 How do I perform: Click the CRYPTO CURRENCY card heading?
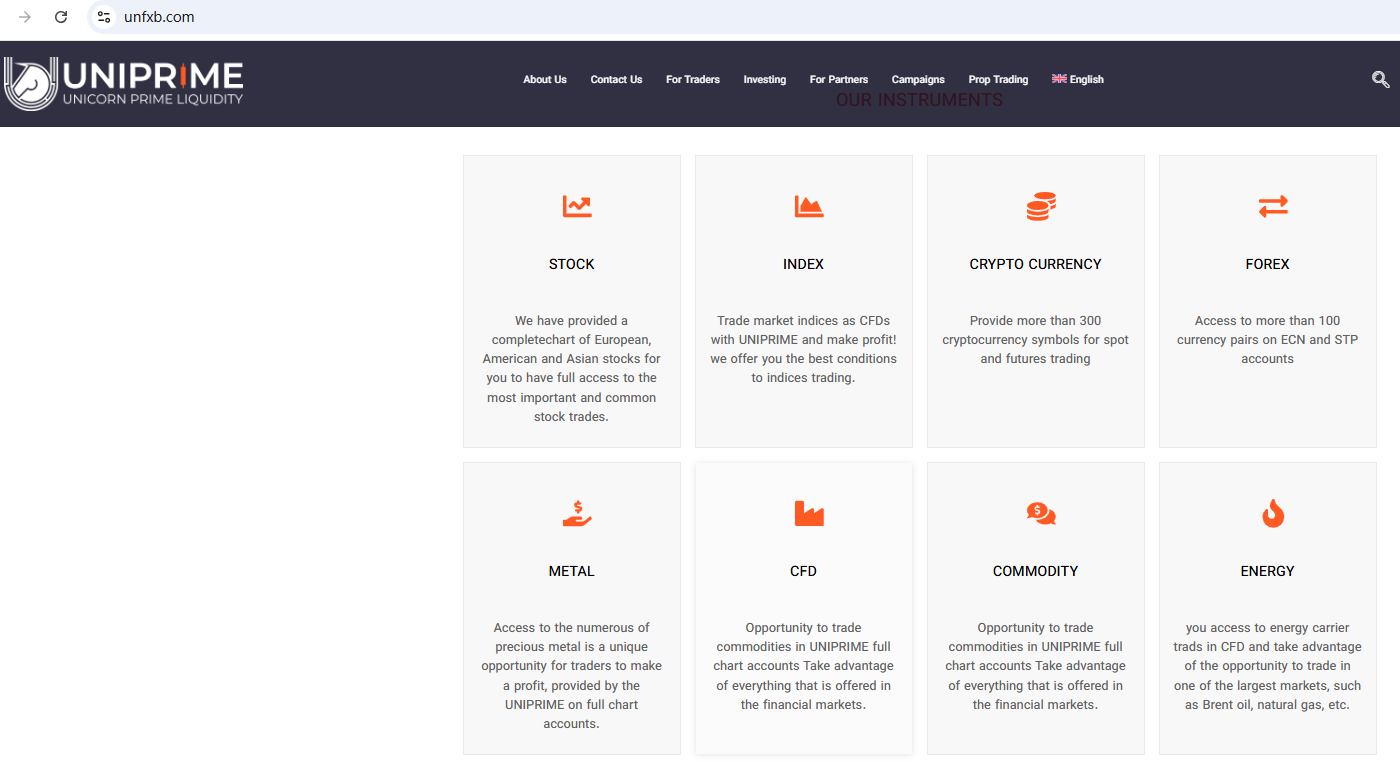[1036, 264]
